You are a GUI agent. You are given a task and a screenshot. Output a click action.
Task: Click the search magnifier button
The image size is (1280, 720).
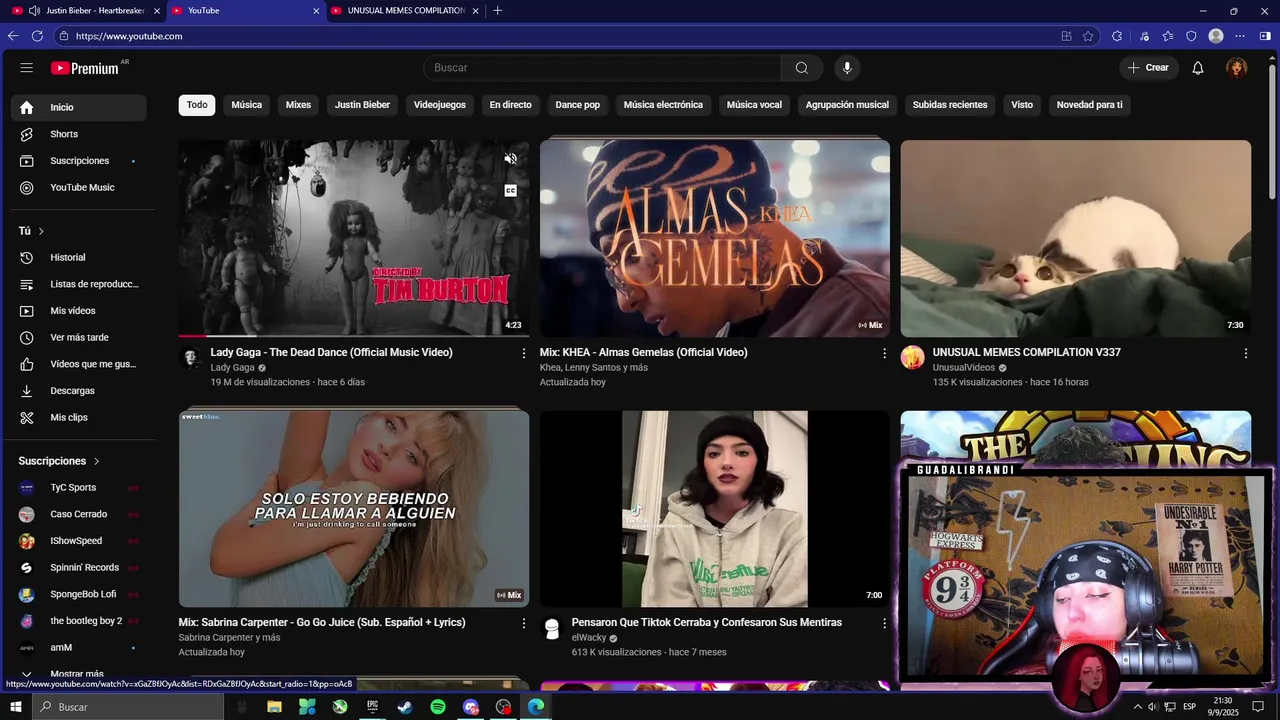pos(801,68)
